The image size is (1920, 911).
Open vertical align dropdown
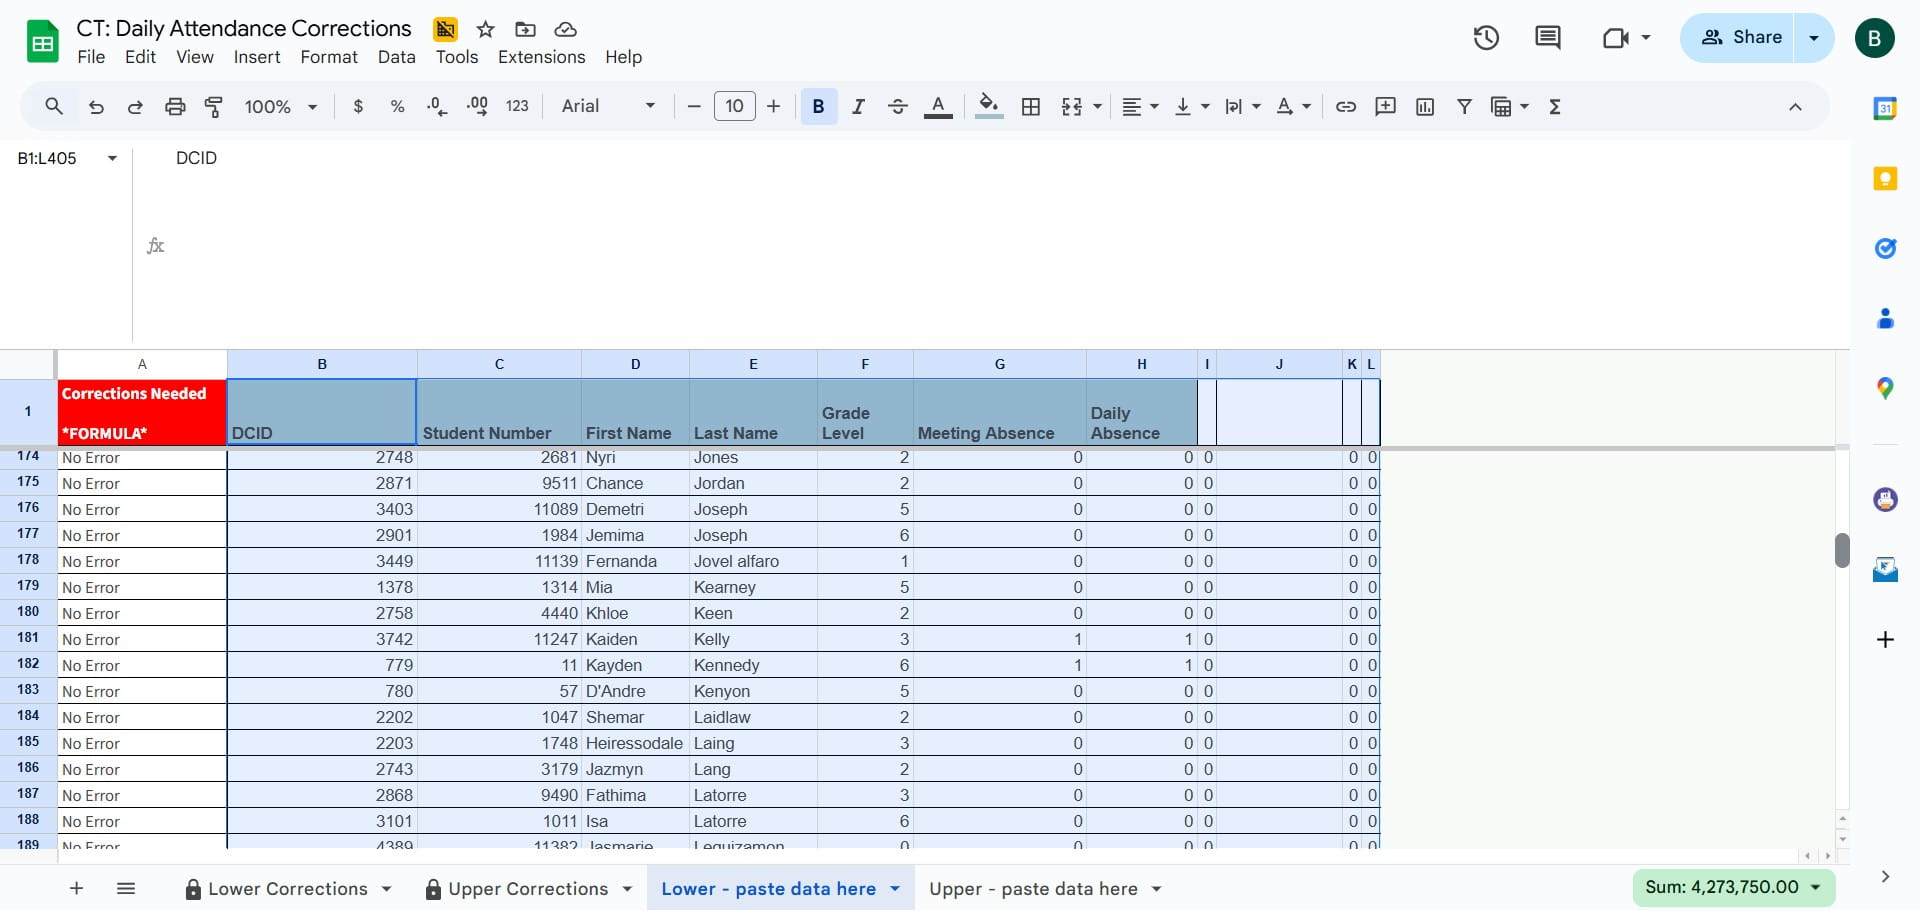click(1192, 106)
